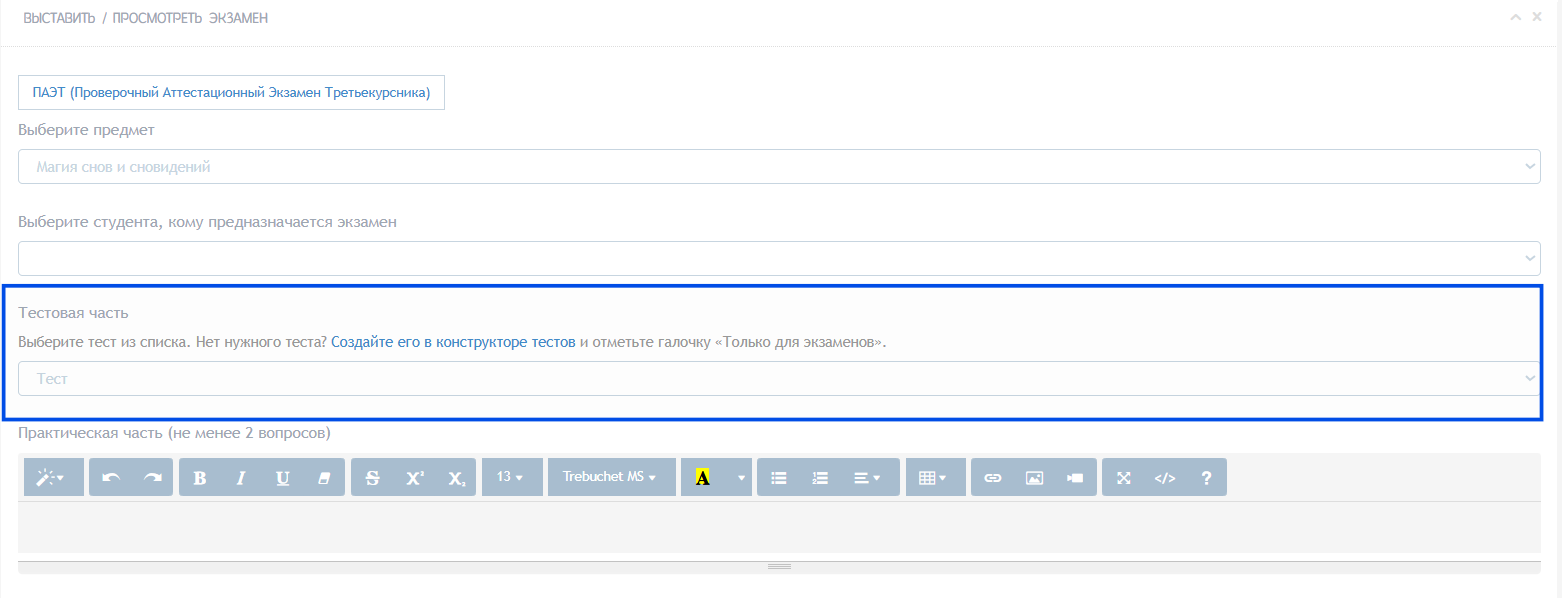1562x598 pixels.
Task: Click into the practical part text area
Action: tap(779, 527)
